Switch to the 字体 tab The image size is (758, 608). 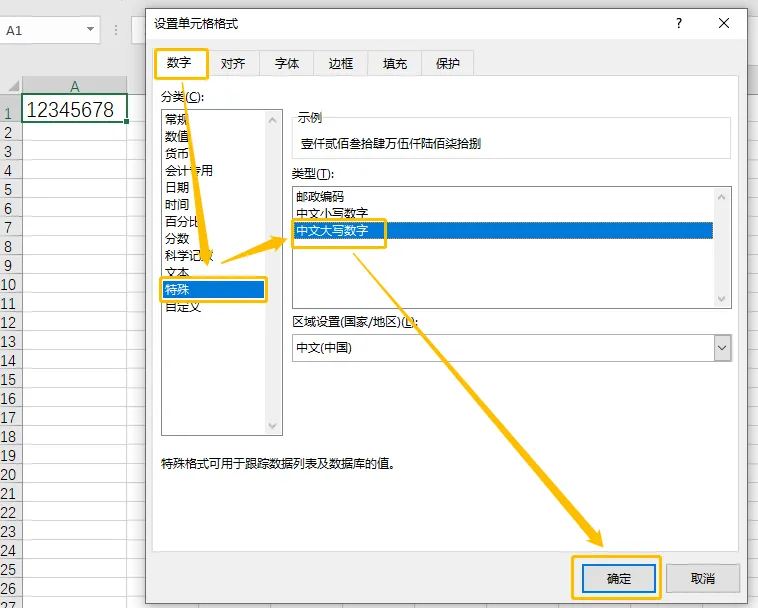[287, 63]
